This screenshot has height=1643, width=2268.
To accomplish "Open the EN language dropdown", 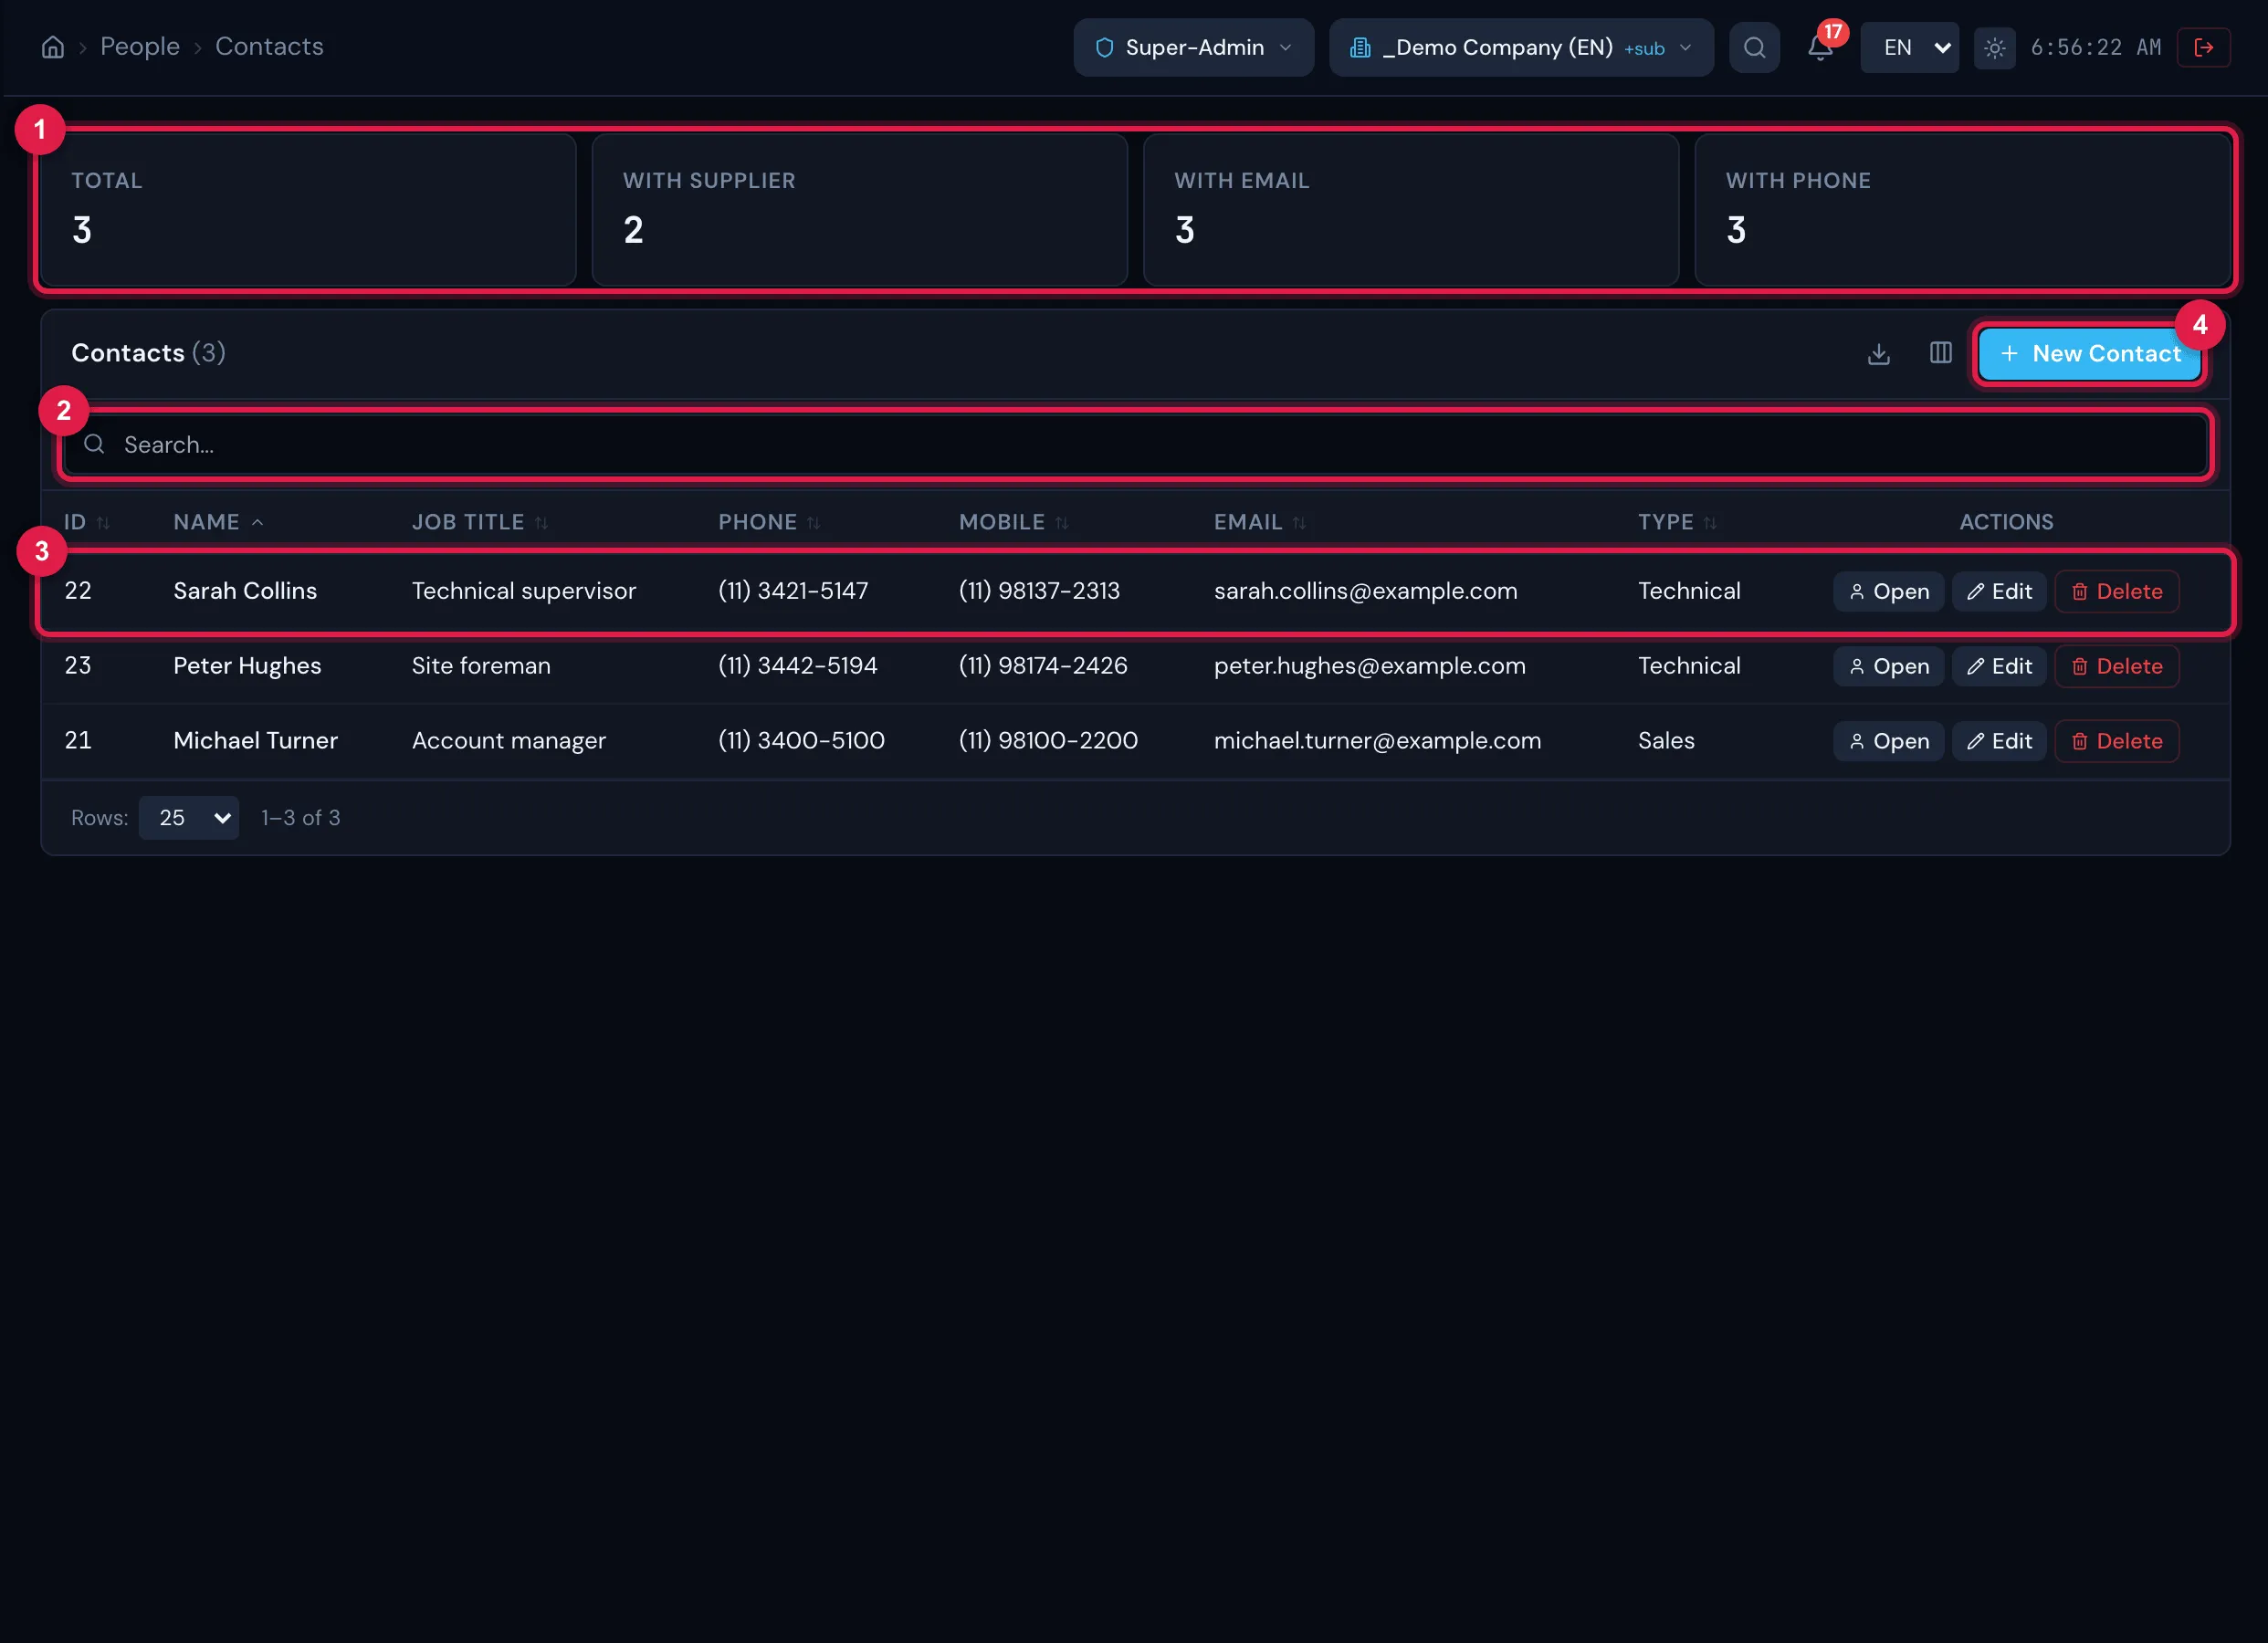I will [1909, 47].
